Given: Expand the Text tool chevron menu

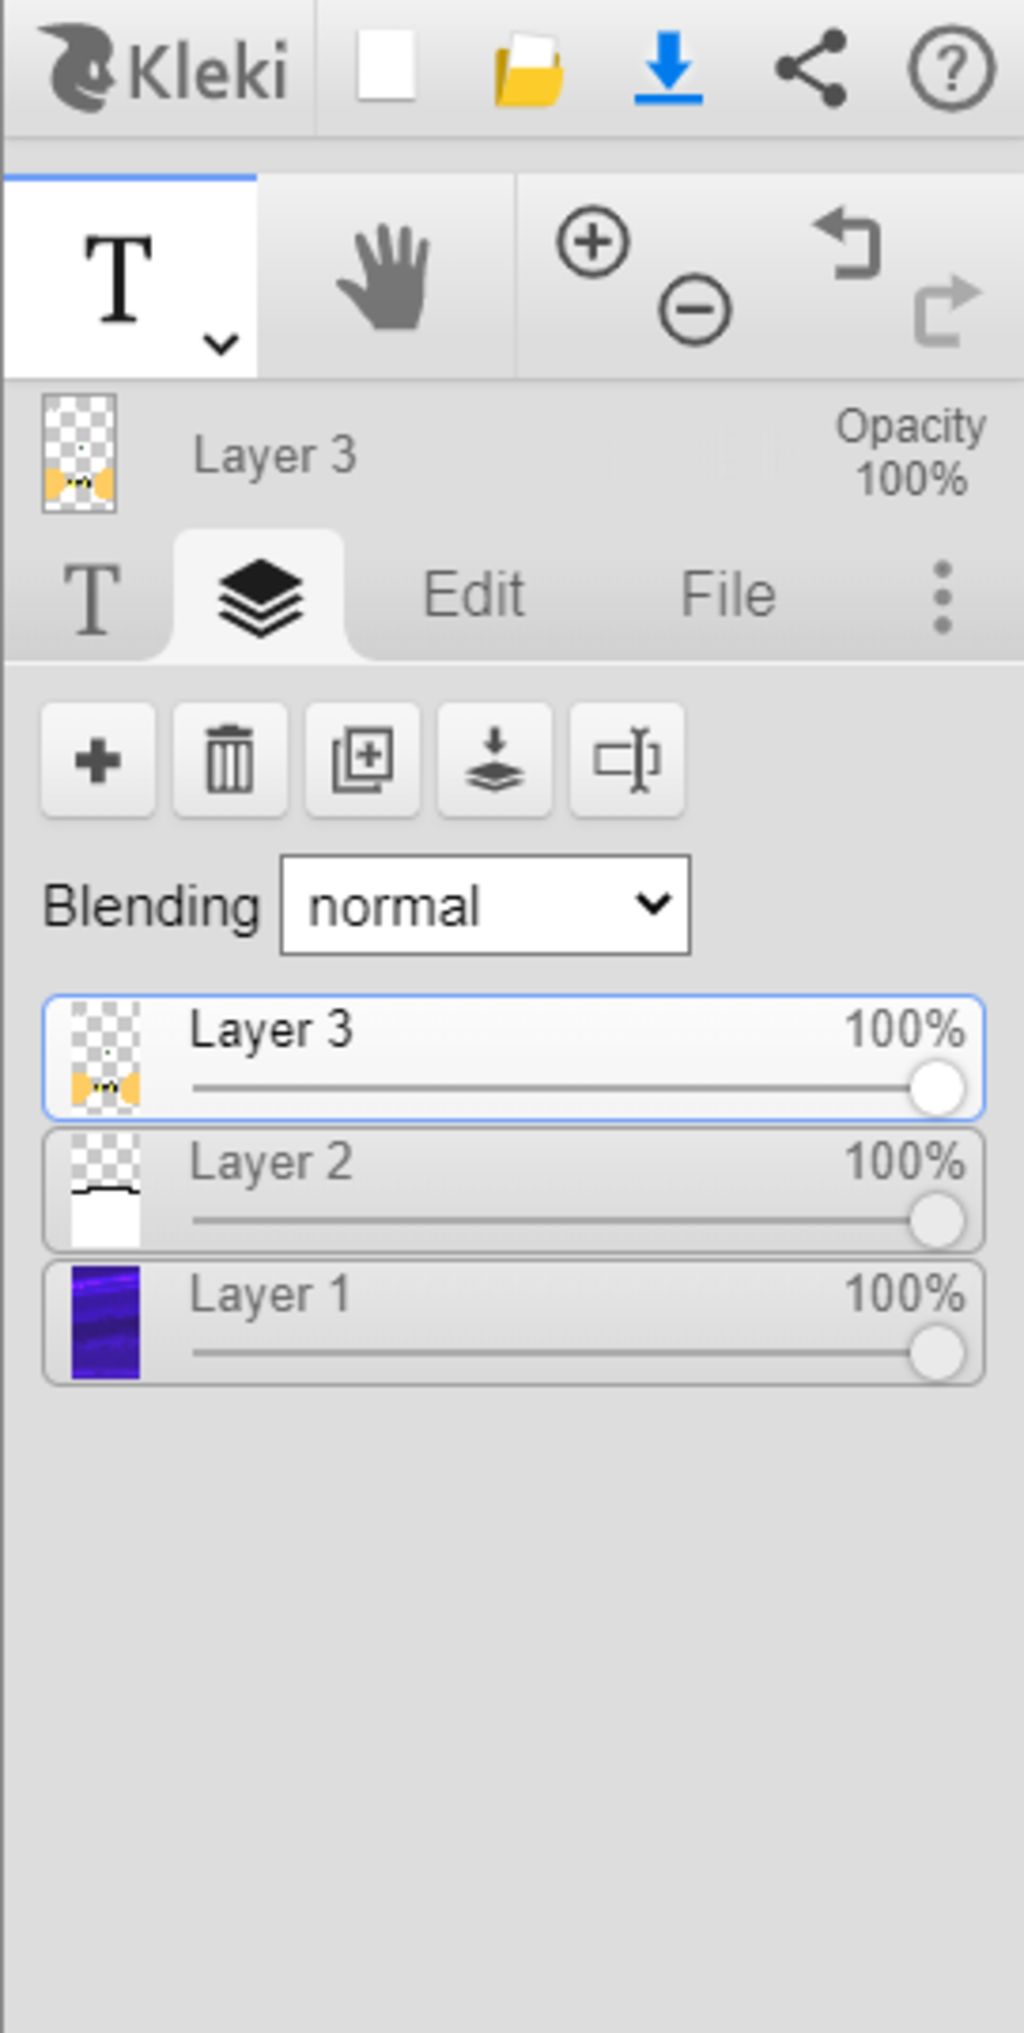Looking at the screenshot, I should tap(220, 344).
